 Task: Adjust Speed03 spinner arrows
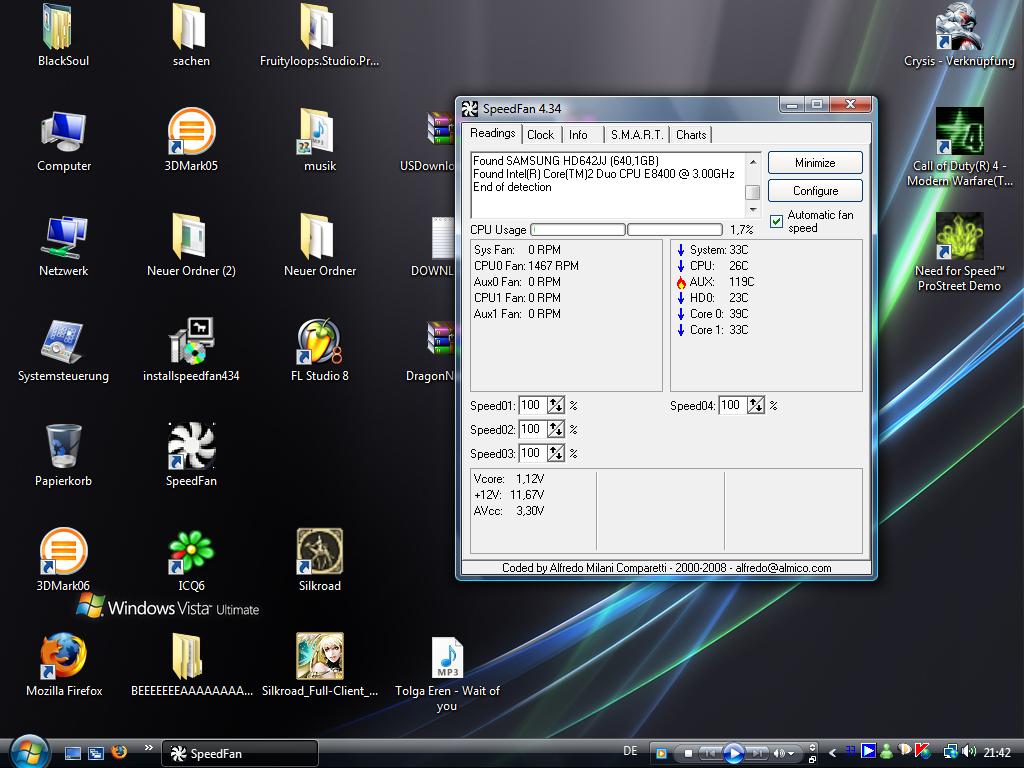tap(555, 453)
